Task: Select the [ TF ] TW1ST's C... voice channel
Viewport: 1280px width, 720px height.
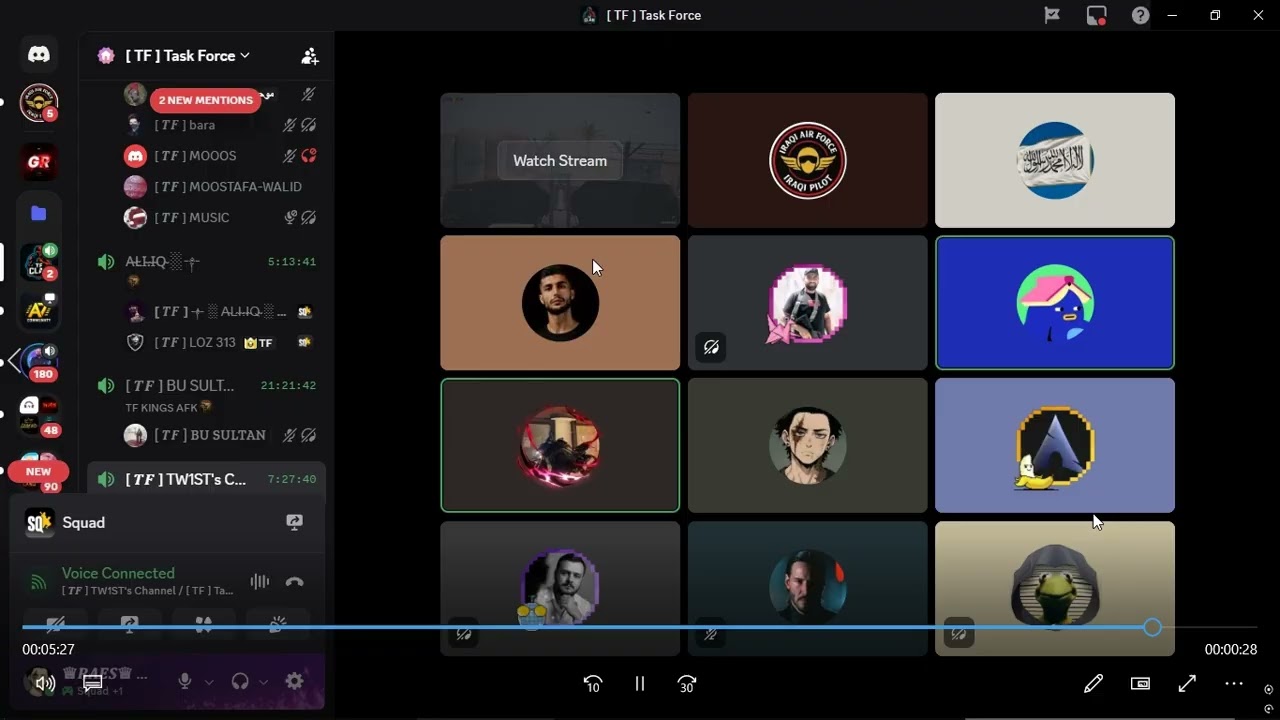Action: (207, 479)
